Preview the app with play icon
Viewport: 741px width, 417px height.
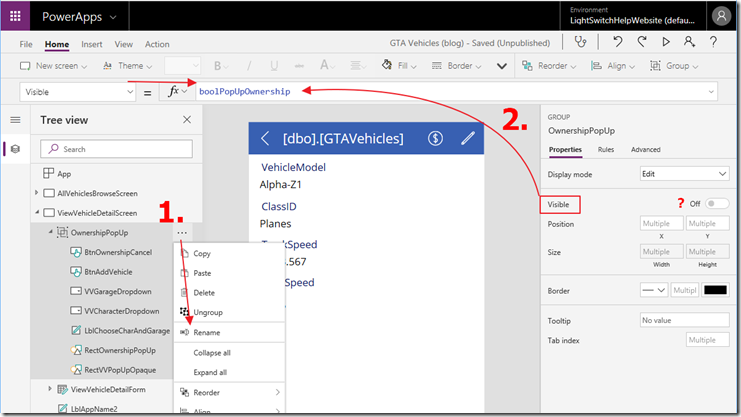666,42
